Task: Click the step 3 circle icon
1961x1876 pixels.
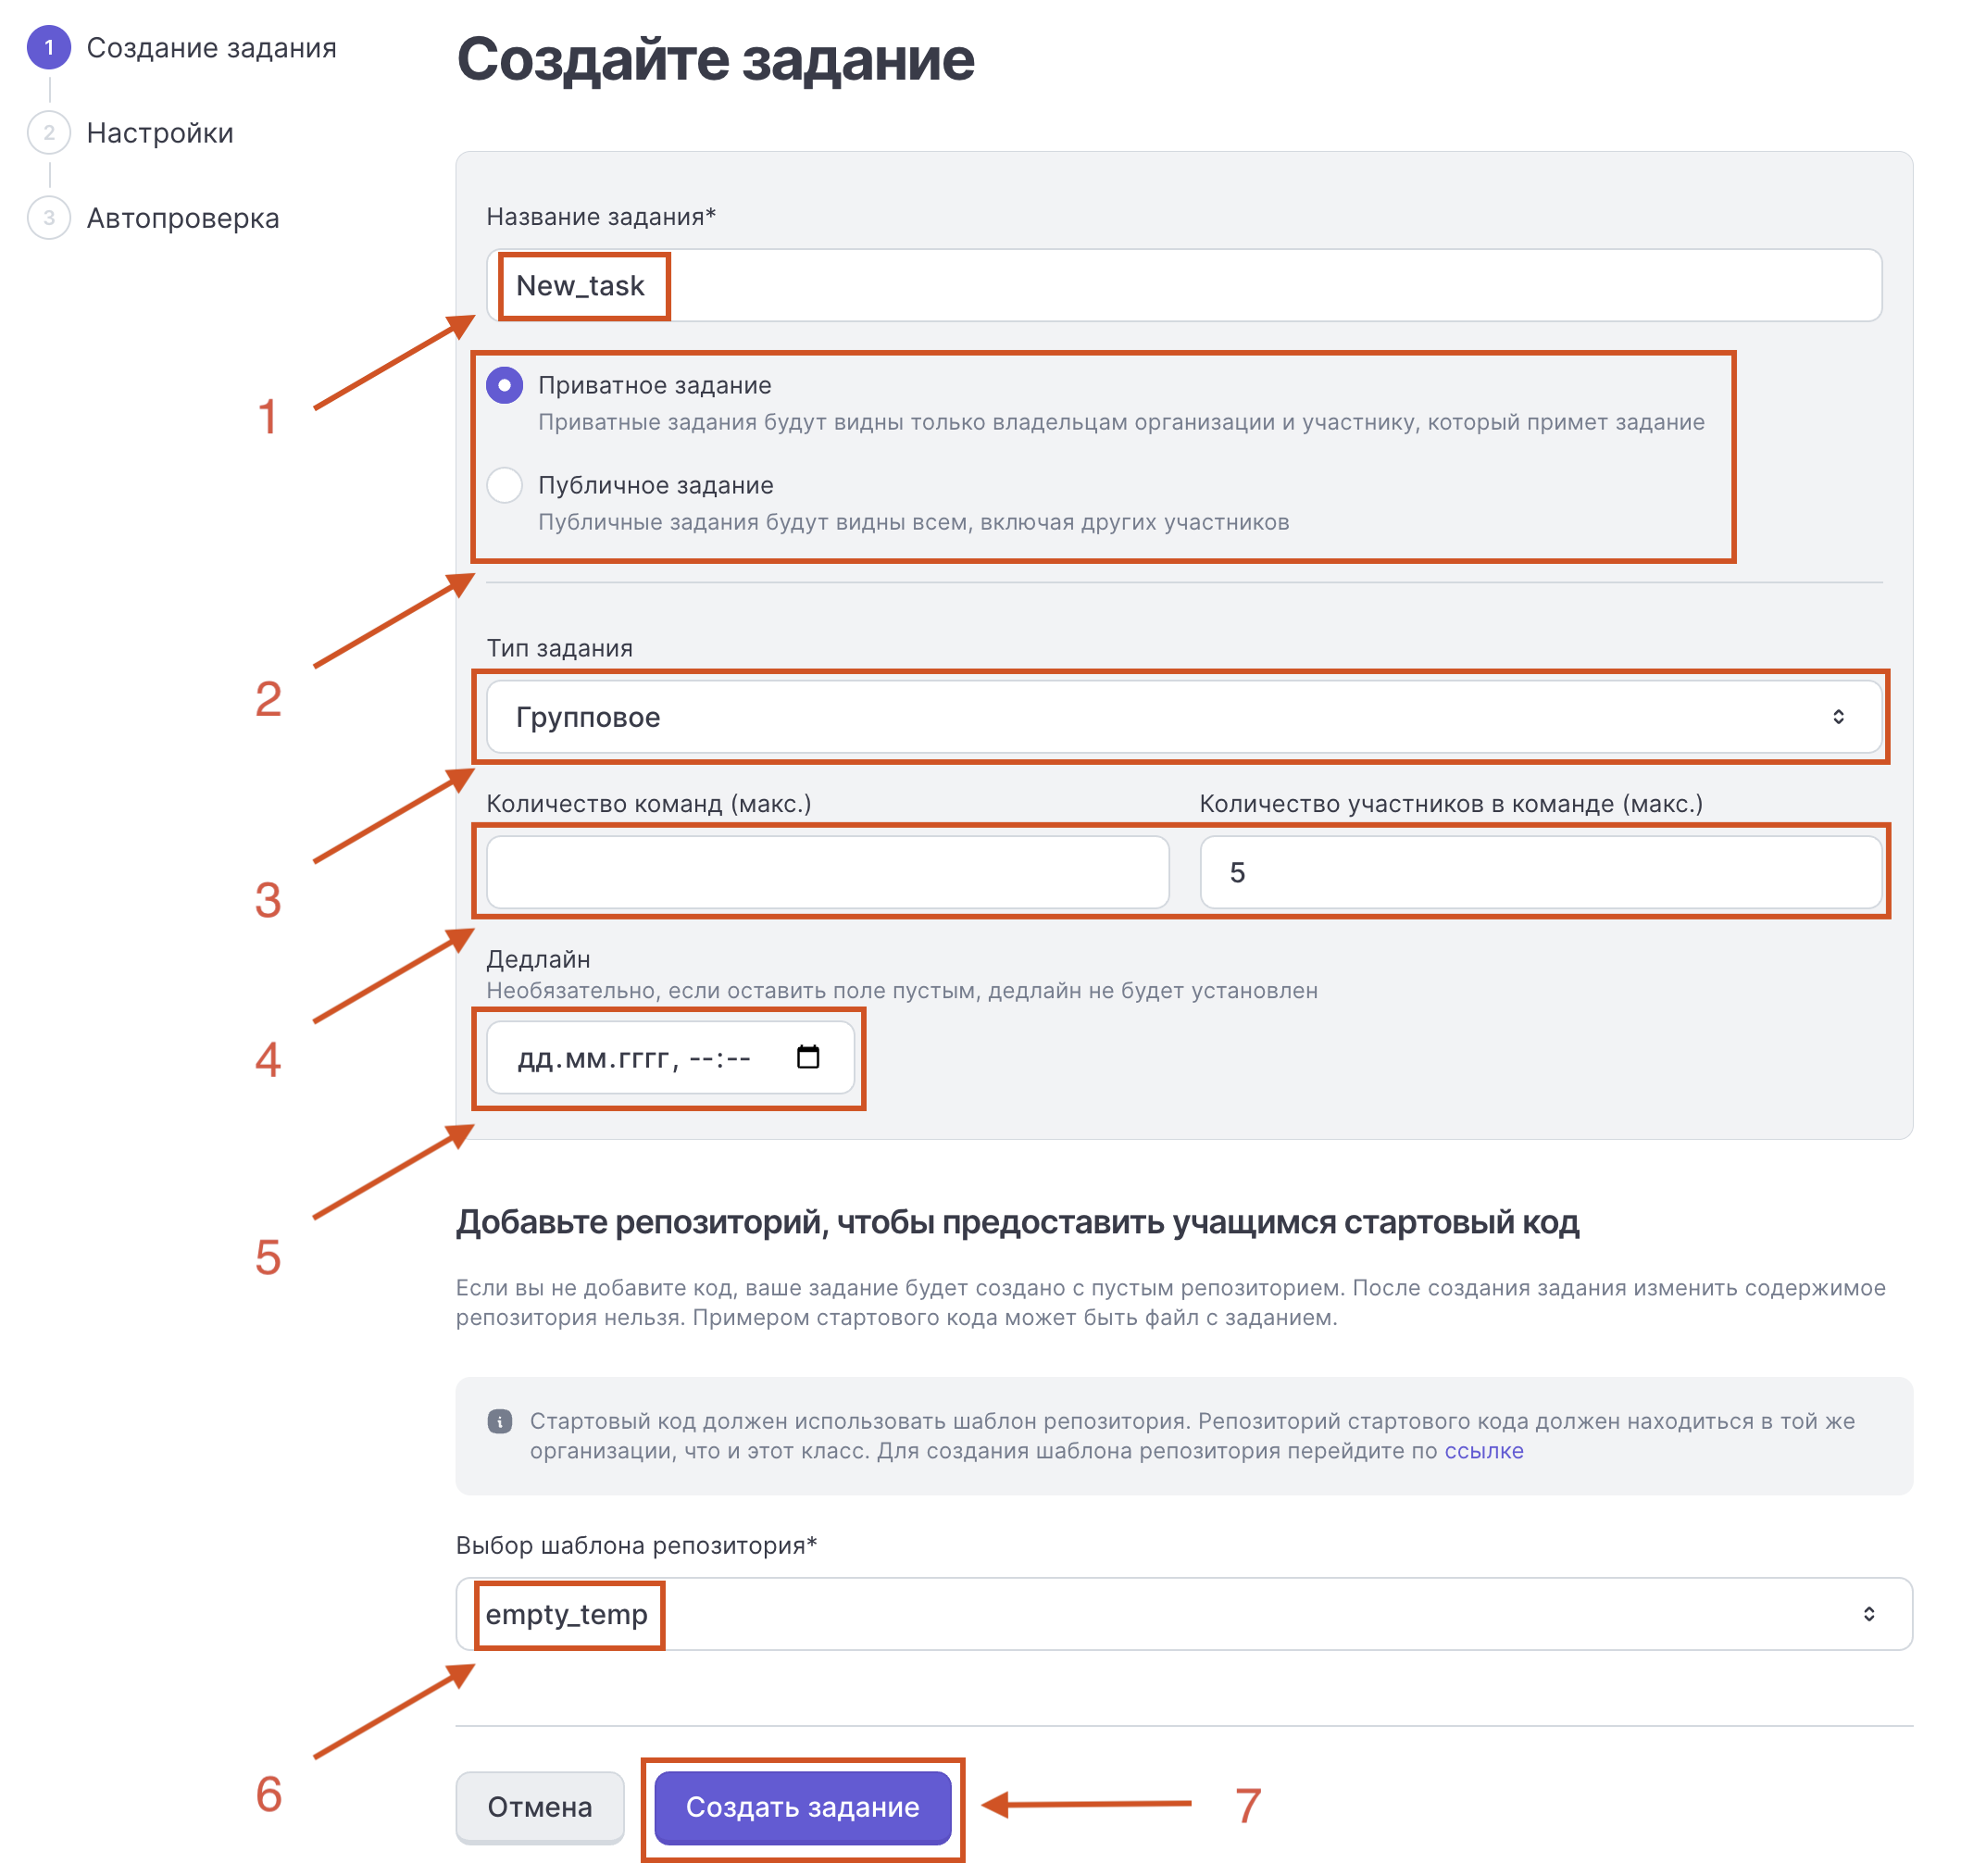Action: 49,218
